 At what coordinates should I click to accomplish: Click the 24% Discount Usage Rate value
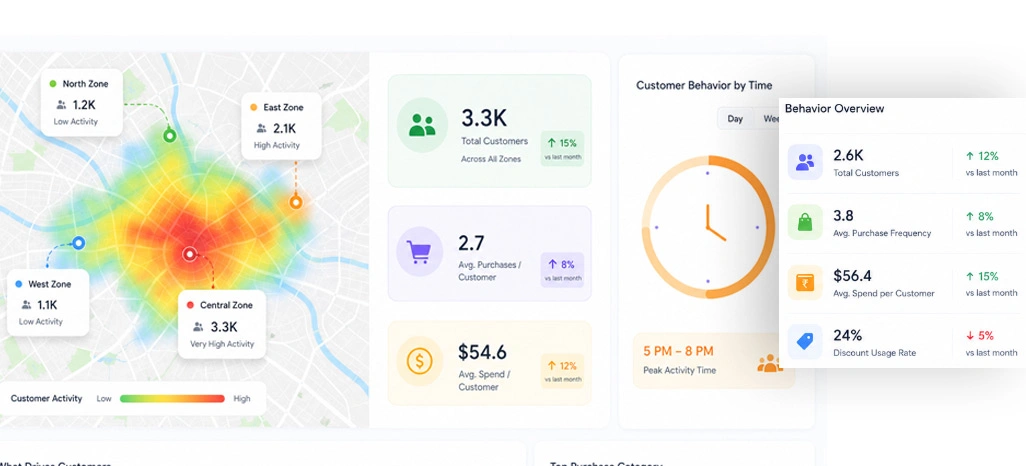click(847, 335)
